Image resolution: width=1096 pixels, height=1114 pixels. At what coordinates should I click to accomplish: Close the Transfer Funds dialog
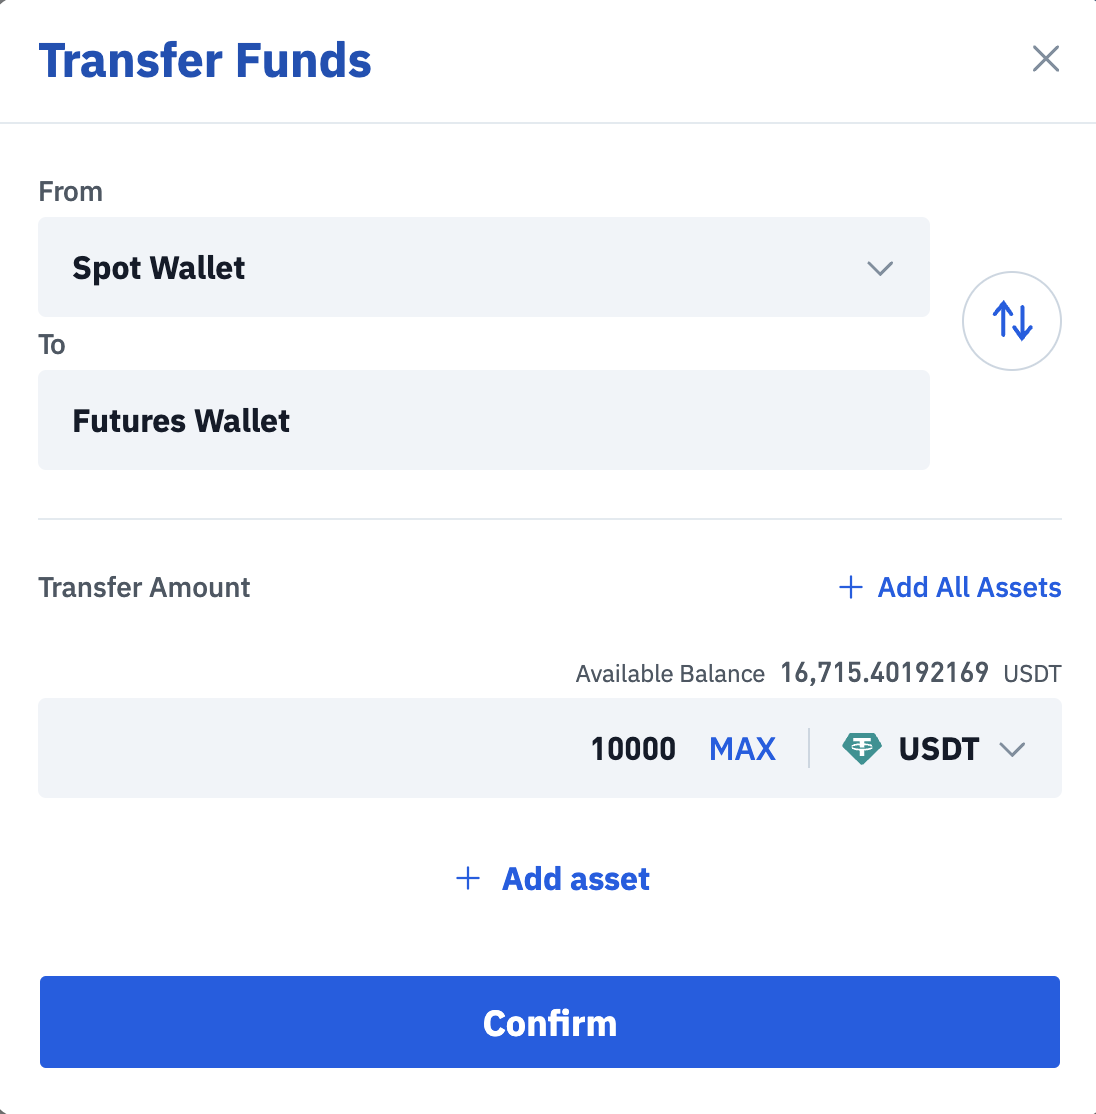(x=1045, y=59)
